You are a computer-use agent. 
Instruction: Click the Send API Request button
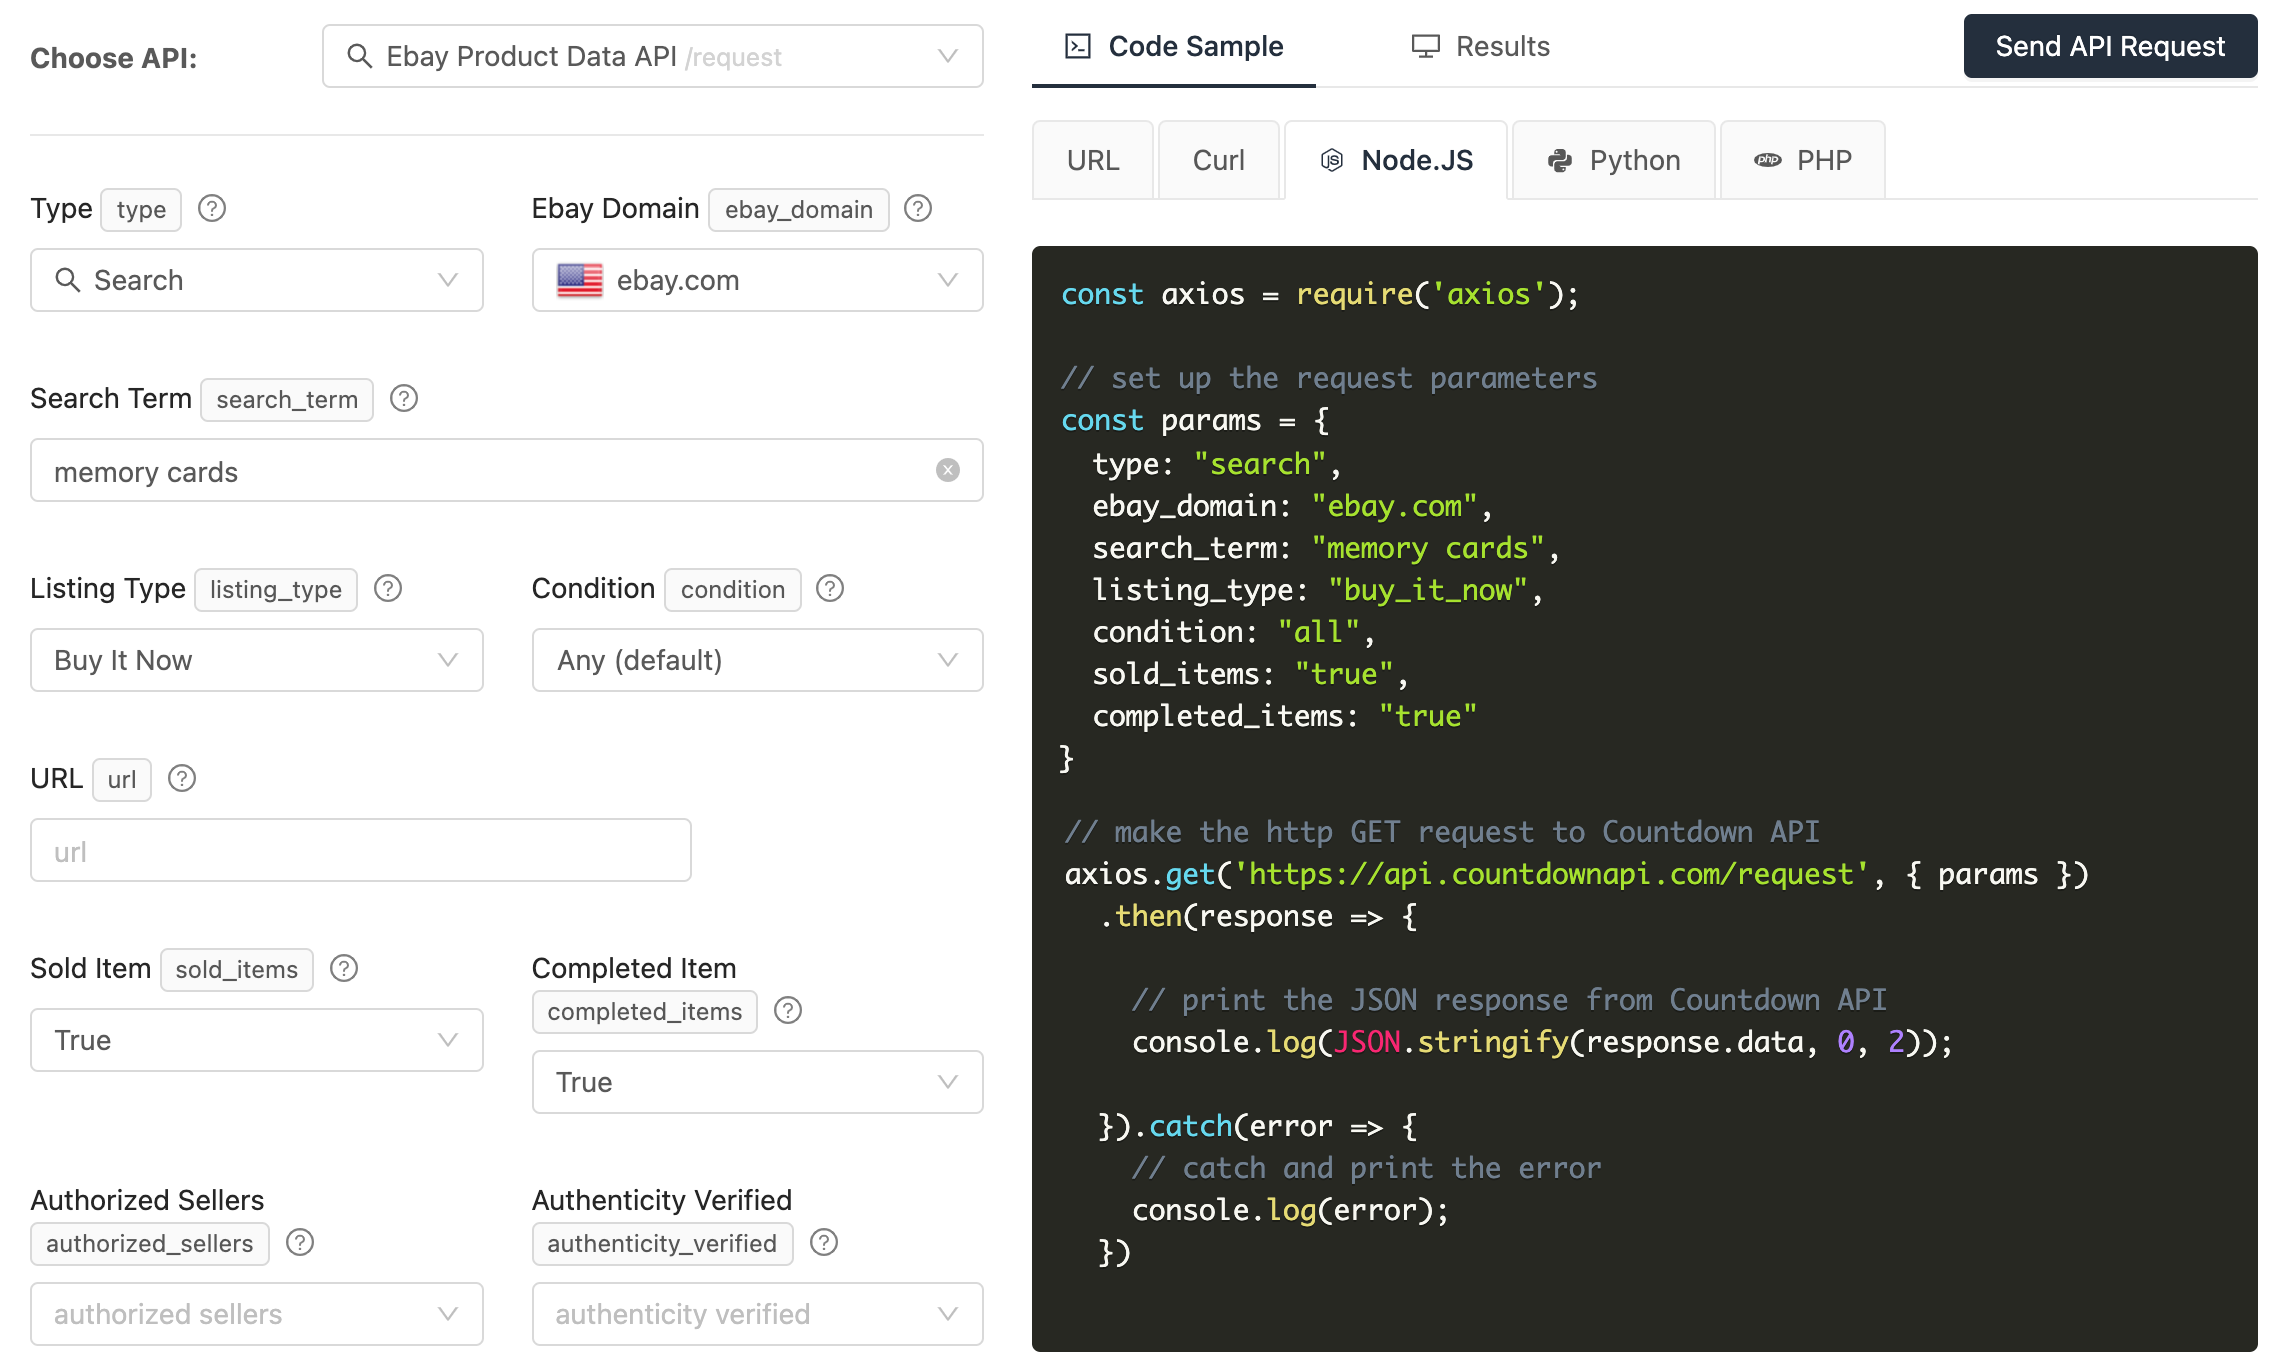click(x=2110, y=46)
